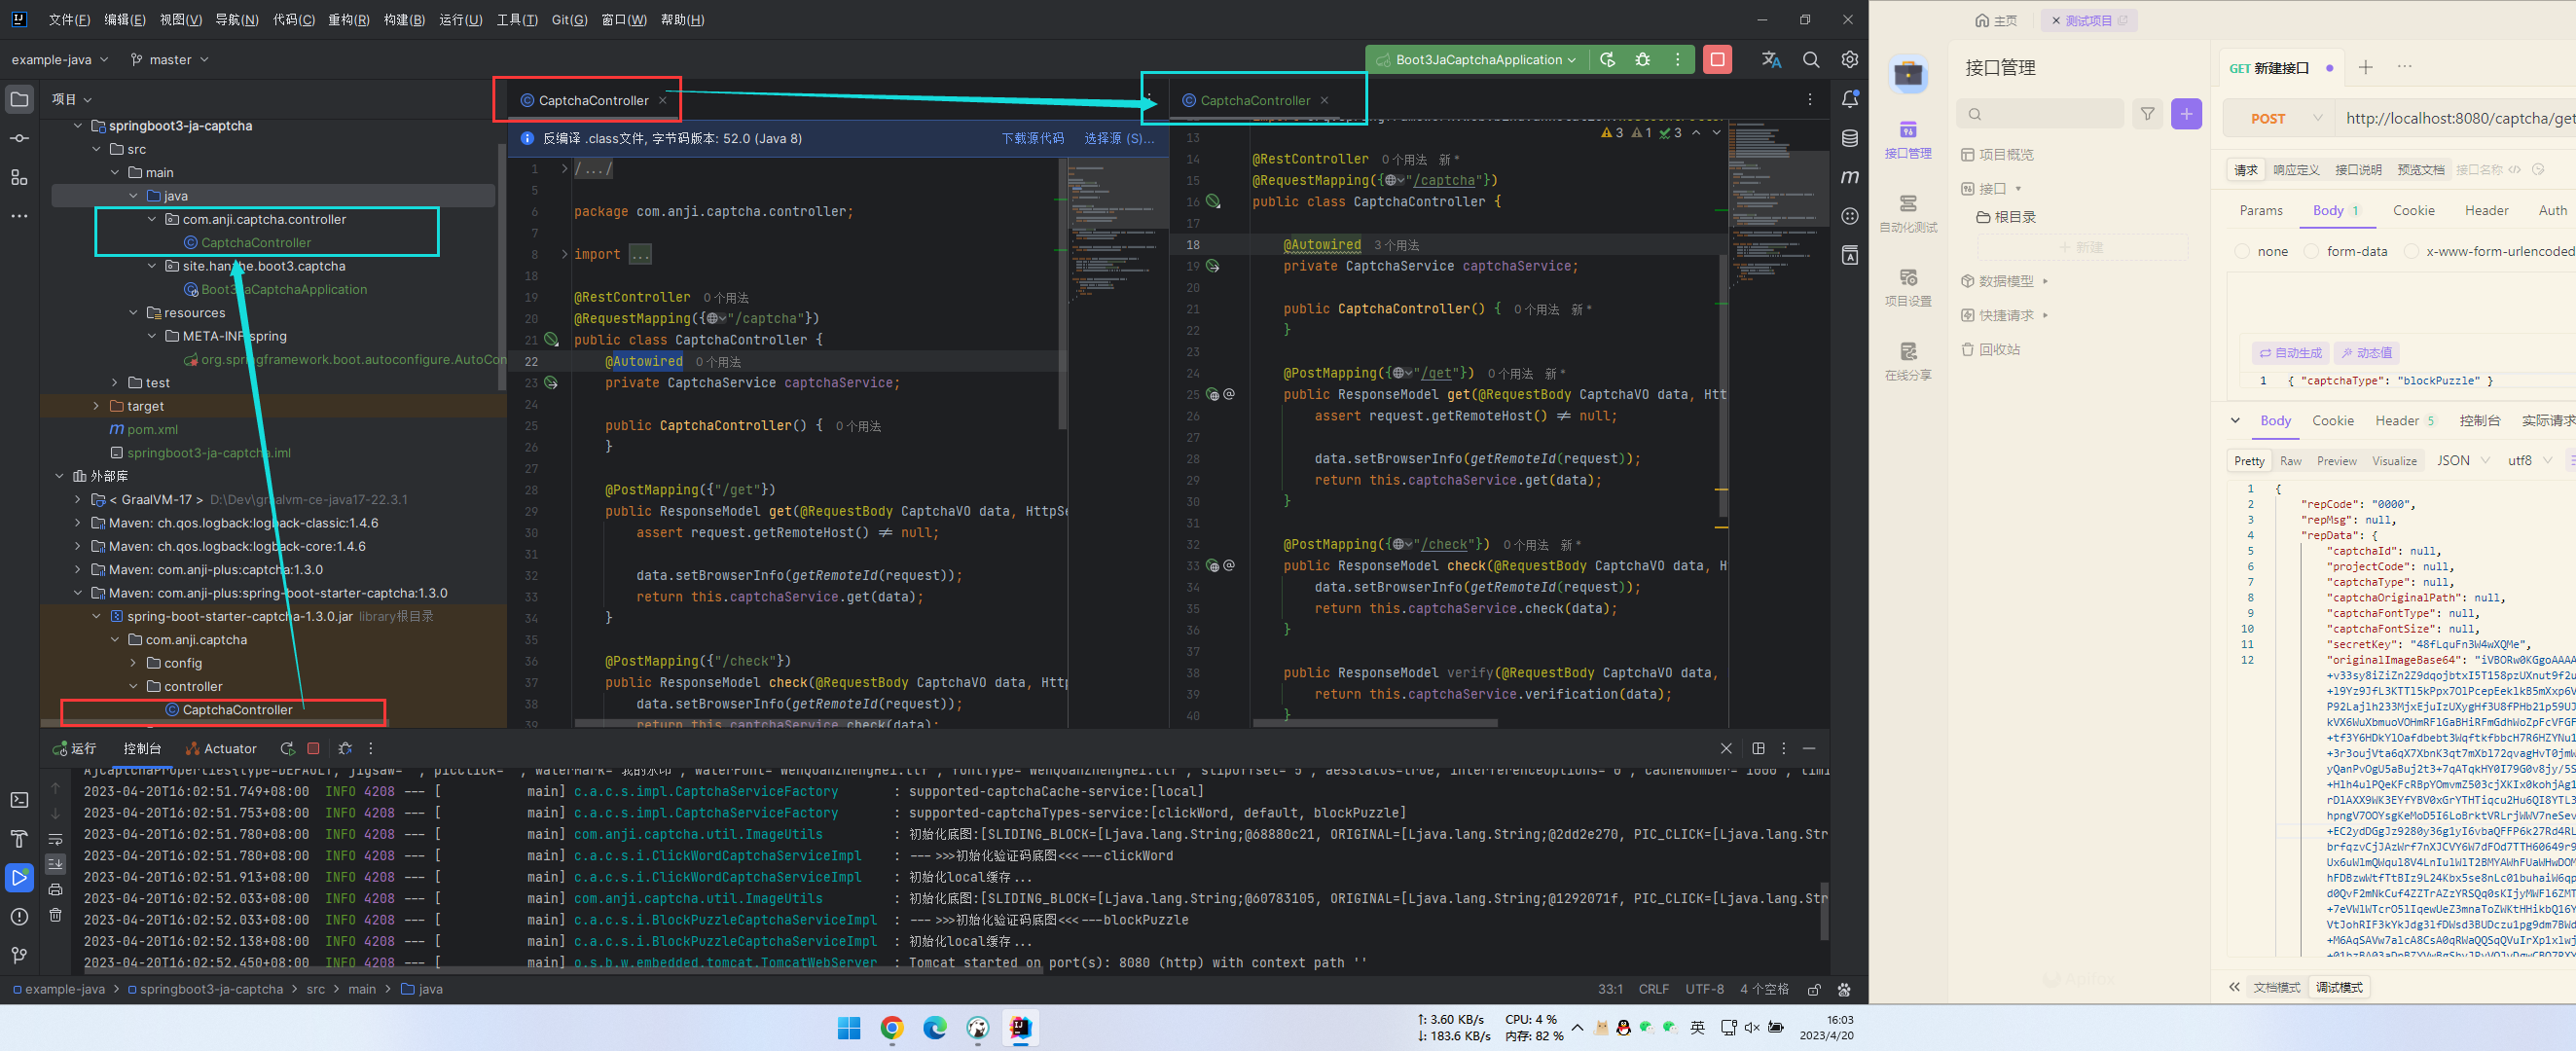This screenshot has width=2576, height=1051.
Task: Toggle scroll to end in console
Action: point(55,863)
